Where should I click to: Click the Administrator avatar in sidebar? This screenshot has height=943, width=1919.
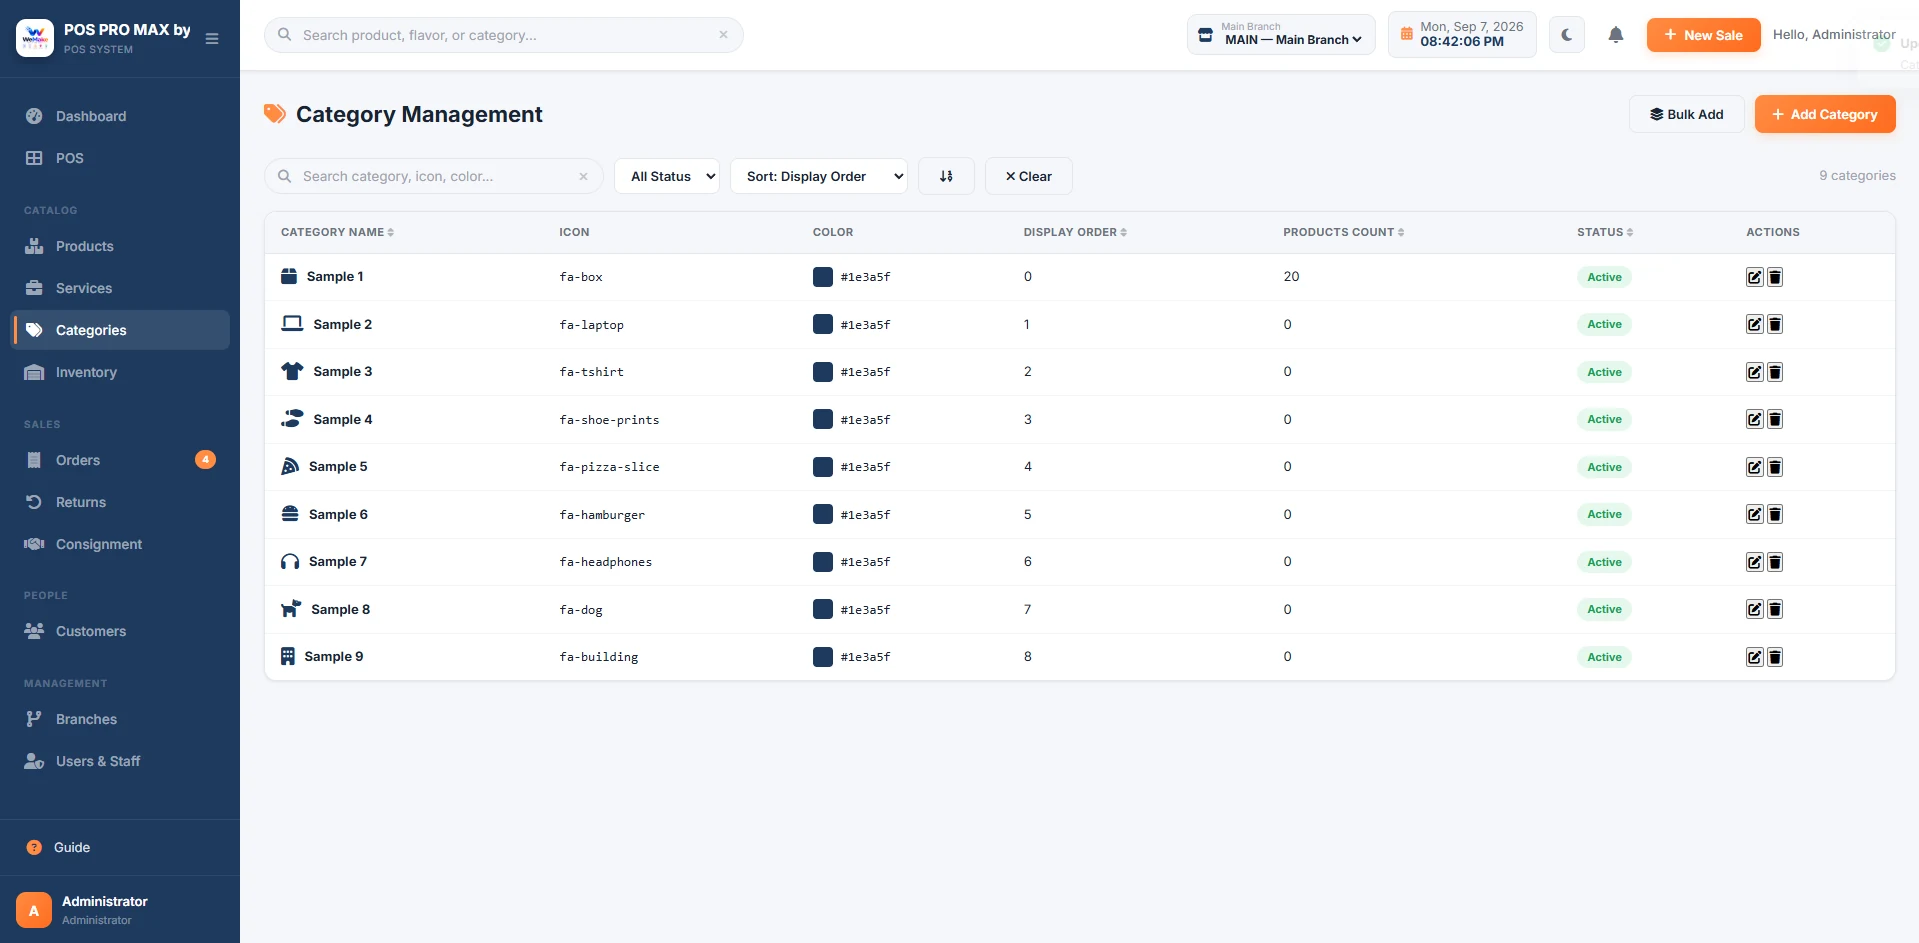(34, 910)
